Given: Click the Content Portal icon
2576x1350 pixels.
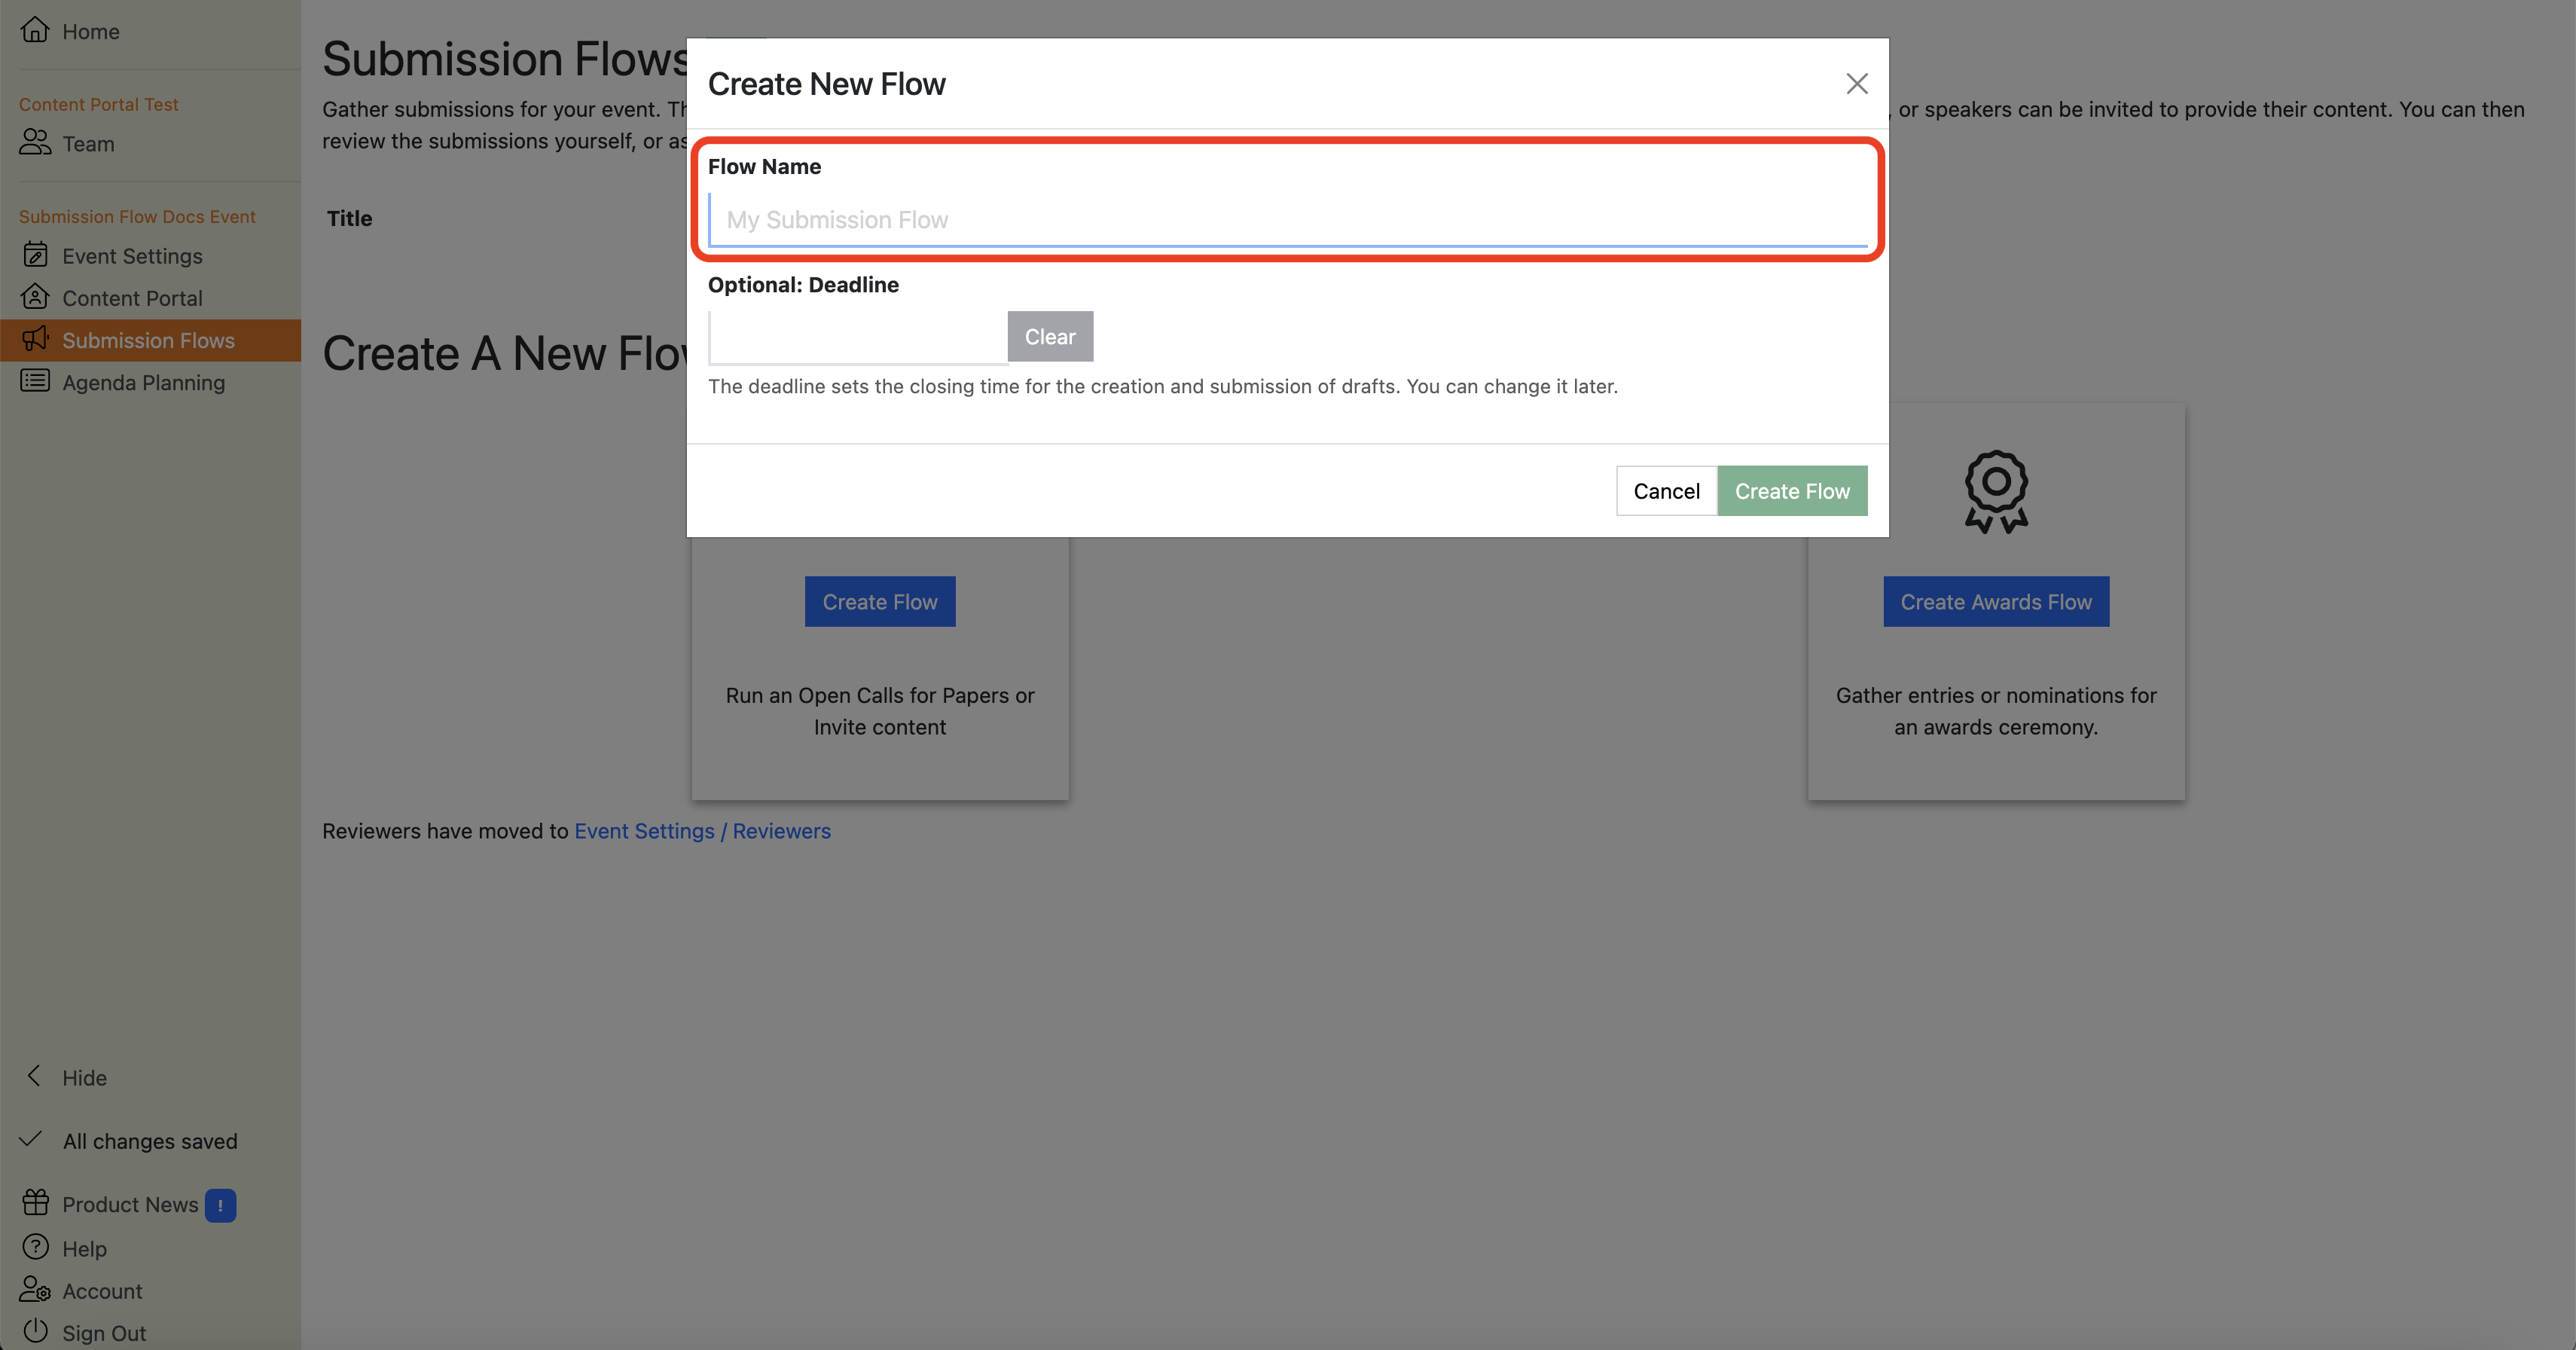Looking at the screenshot, I should [x=35, y=297].
